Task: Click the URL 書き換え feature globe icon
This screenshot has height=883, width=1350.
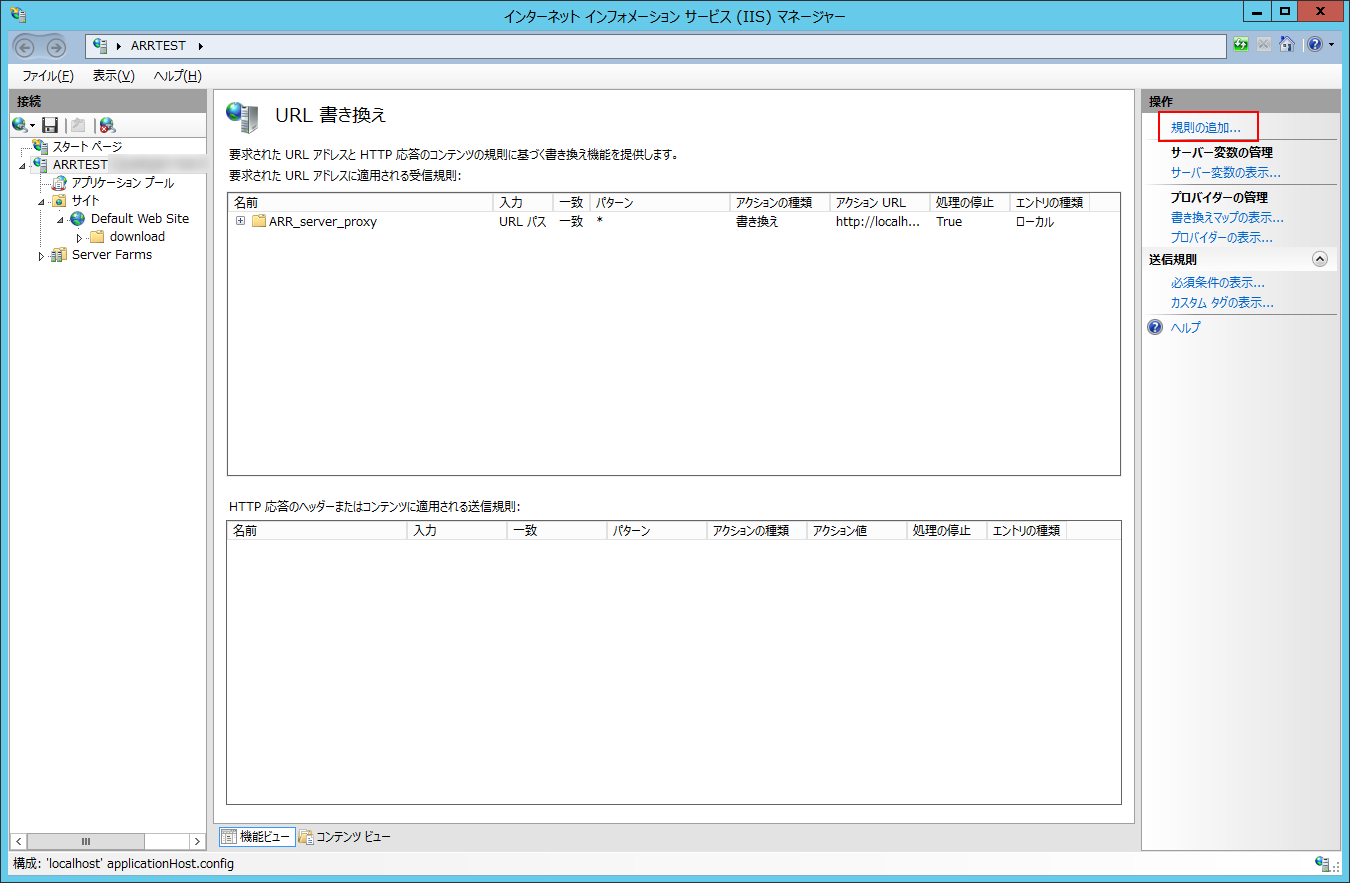Action: 241,116
